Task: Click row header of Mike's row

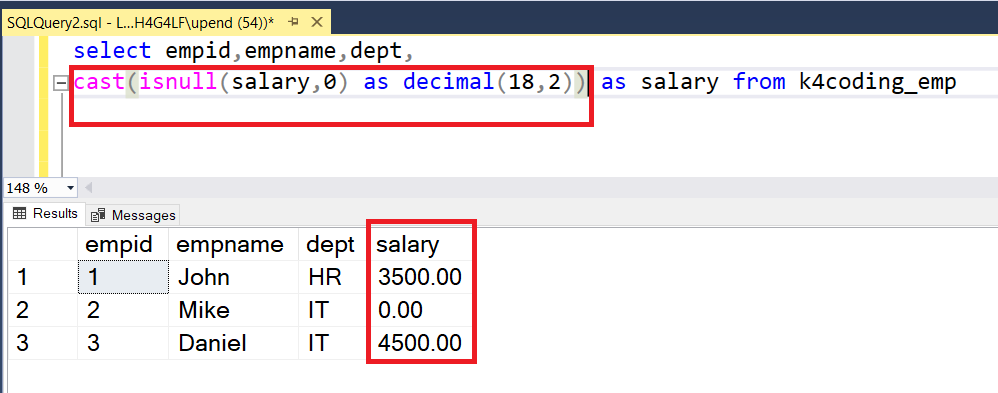Action: pos(42,310)
